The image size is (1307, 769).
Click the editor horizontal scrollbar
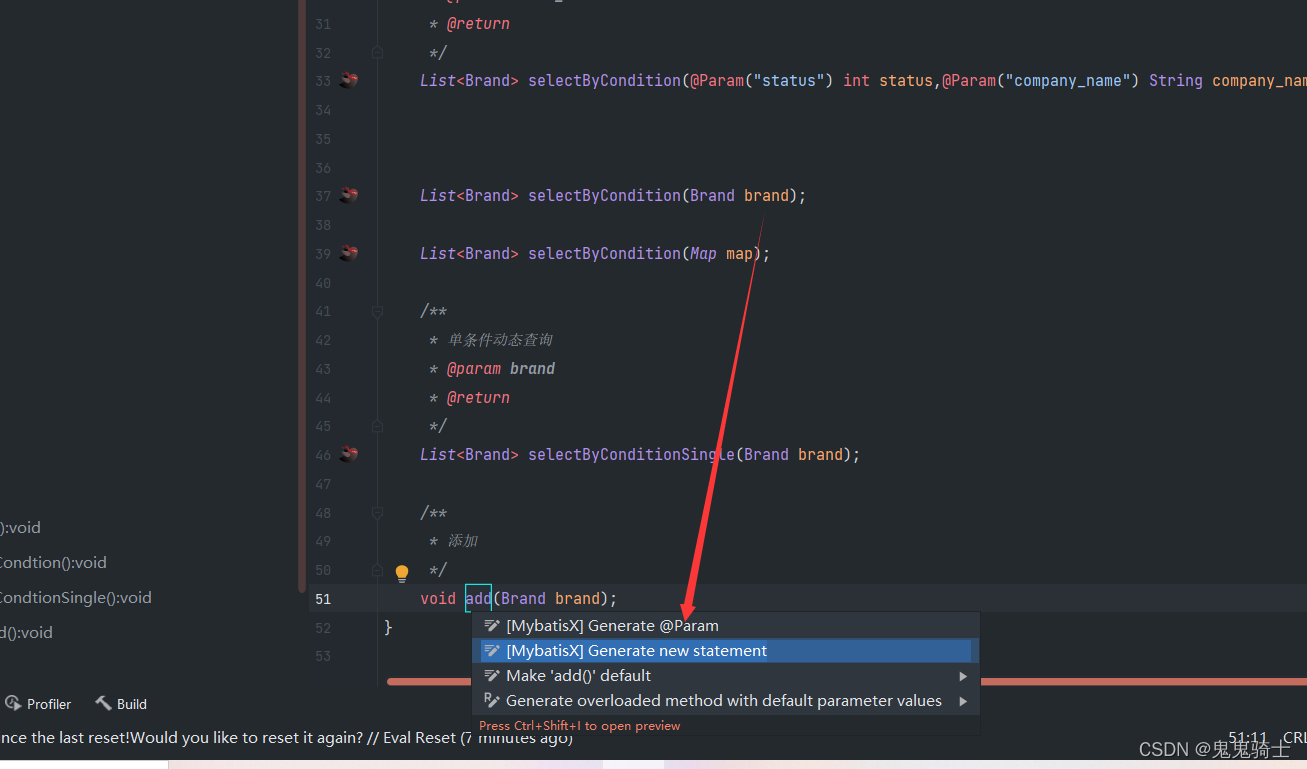(846, 682)
